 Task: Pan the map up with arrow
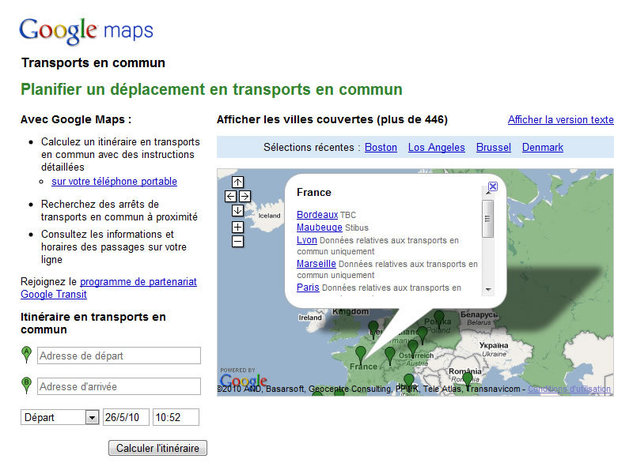click(x=237, y=182)
